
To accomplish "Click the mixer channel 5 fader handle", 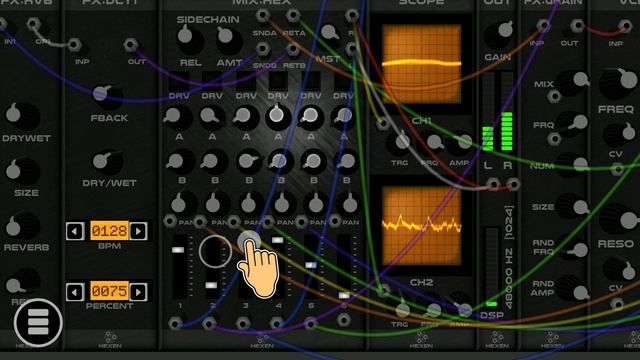I will (311, 265).
